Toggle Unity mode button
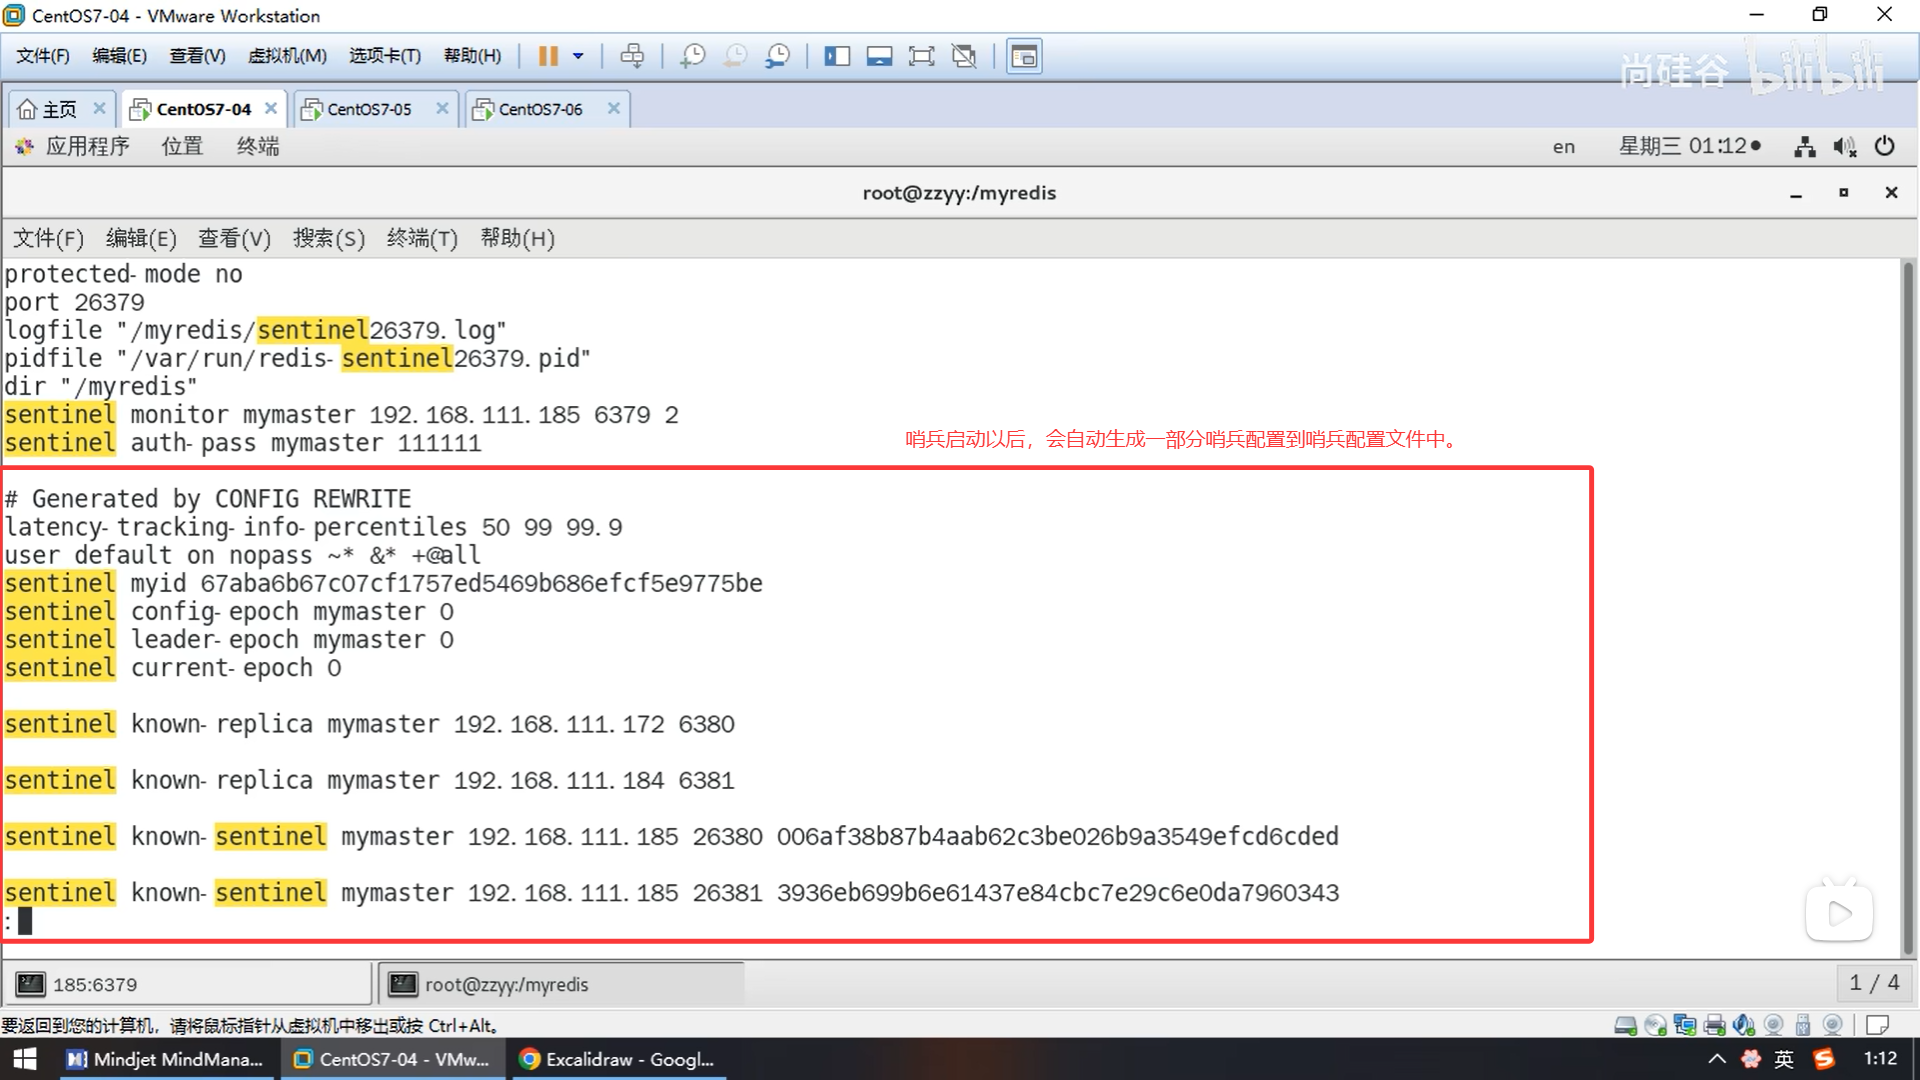This screenshot has width=1920, height=1080. (x=964, y=56)
